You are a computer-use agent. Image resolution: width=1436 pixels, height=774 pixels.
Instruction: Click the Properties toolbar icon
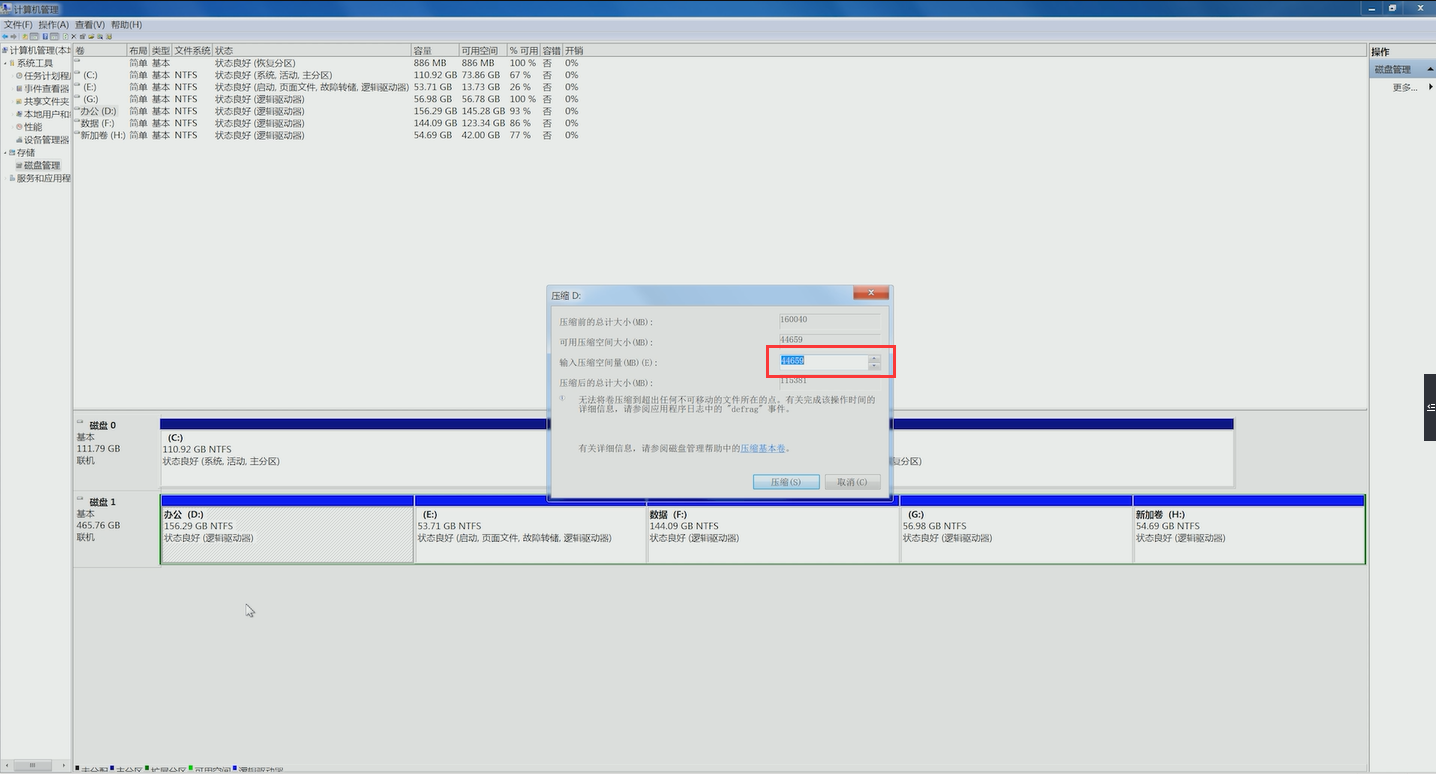tap(82, 37)
